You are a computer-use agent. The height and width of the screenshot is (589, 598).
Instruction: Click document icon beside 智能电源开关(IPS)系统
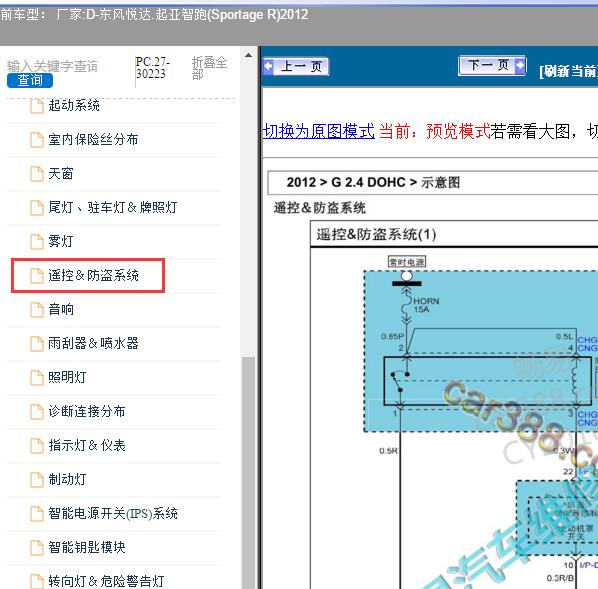click(37, 513)
